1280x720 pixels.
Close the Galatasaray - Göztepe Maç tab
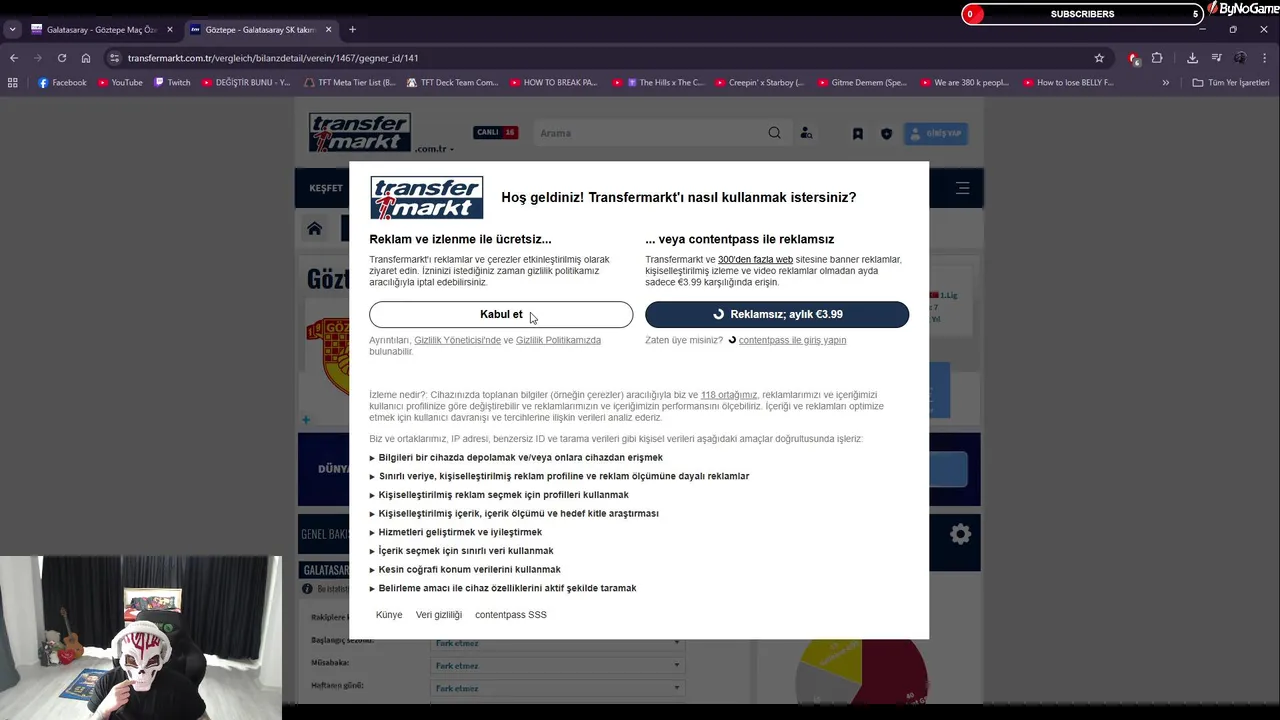click(x=169, y=30)
